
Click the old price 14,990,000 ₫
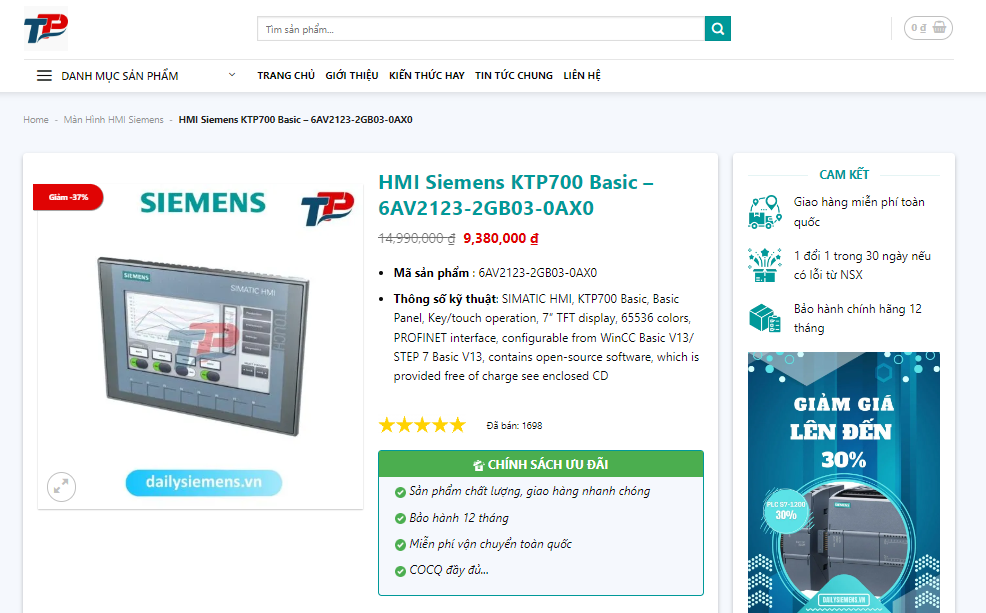416,238
